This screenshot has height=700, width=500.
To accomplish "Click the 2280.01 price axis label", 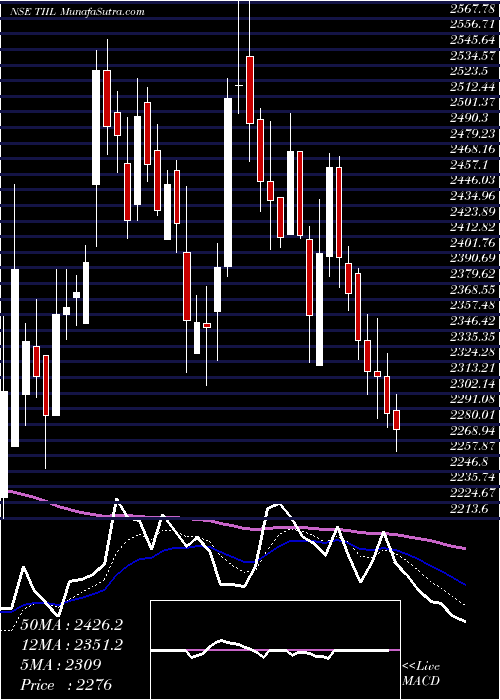I will (x=474, y=414).
